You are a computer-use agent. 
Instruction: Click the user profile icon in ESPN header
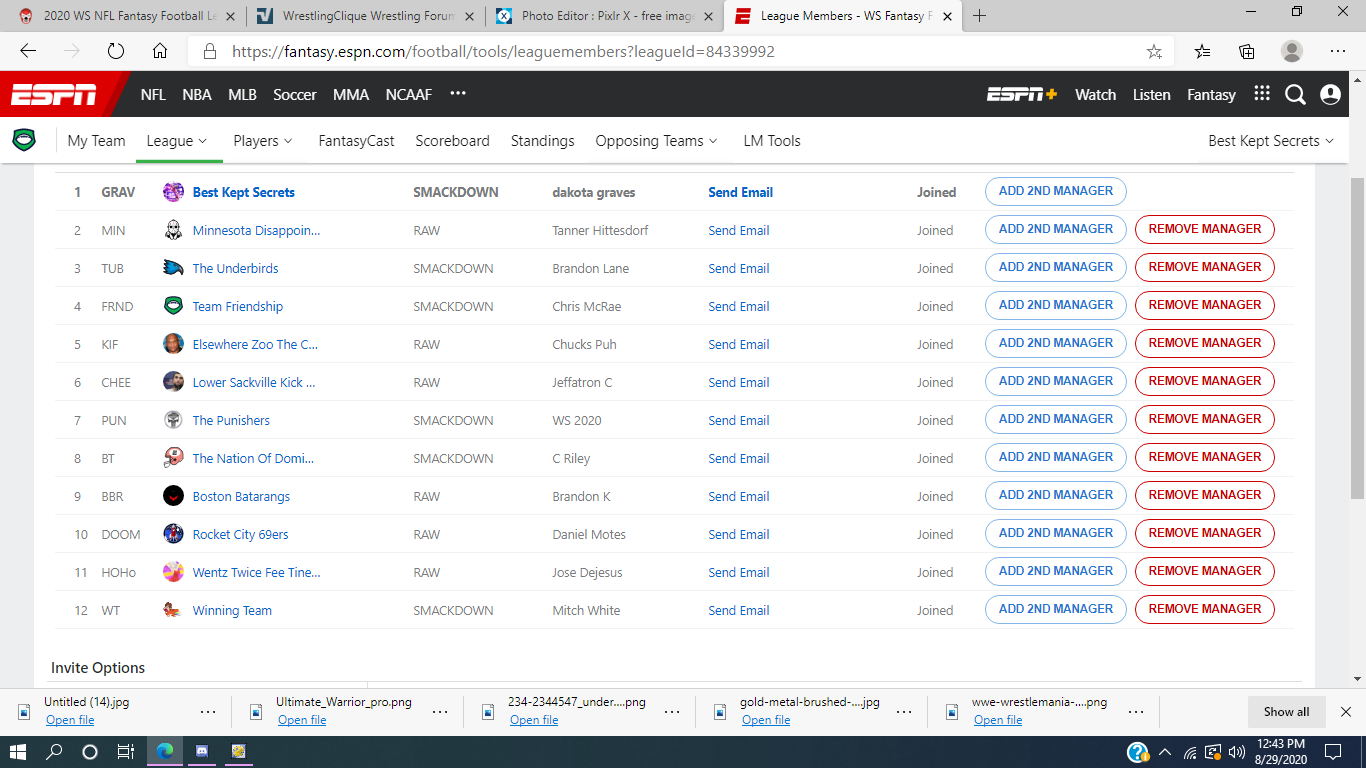pos(1330,95)
